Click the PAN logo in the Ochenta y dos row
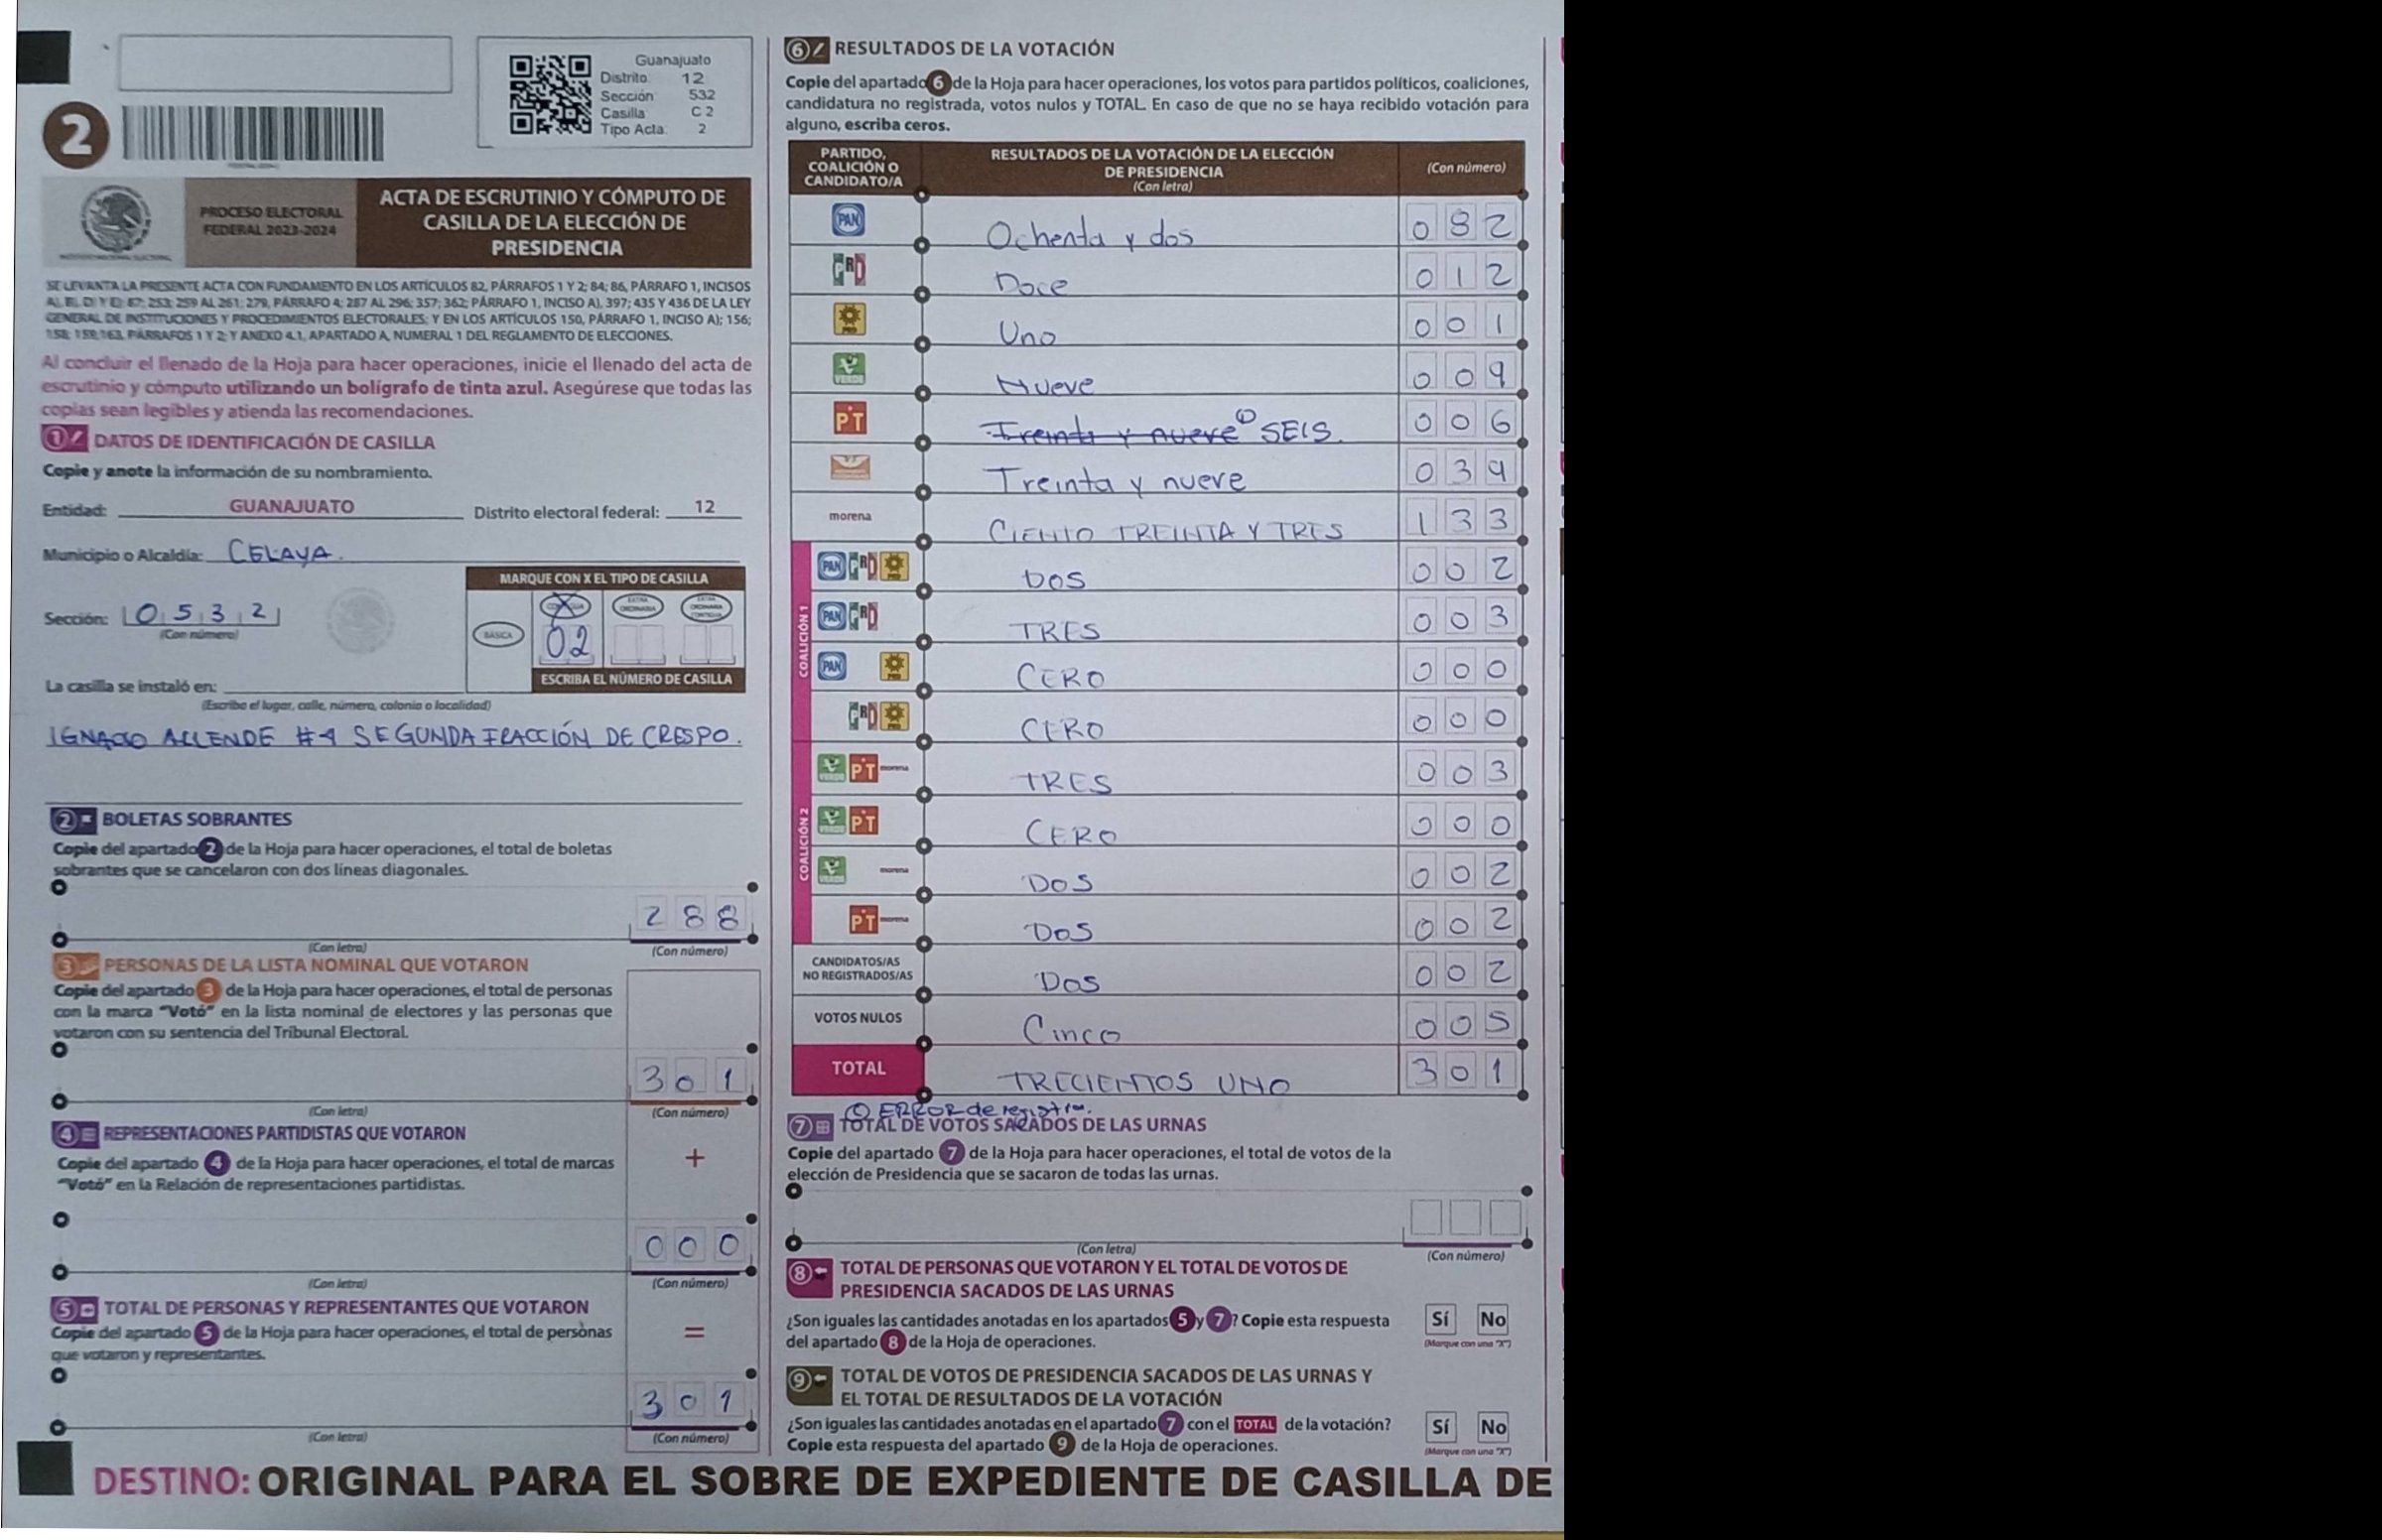2382x1540 pixels. click(849, 220)
